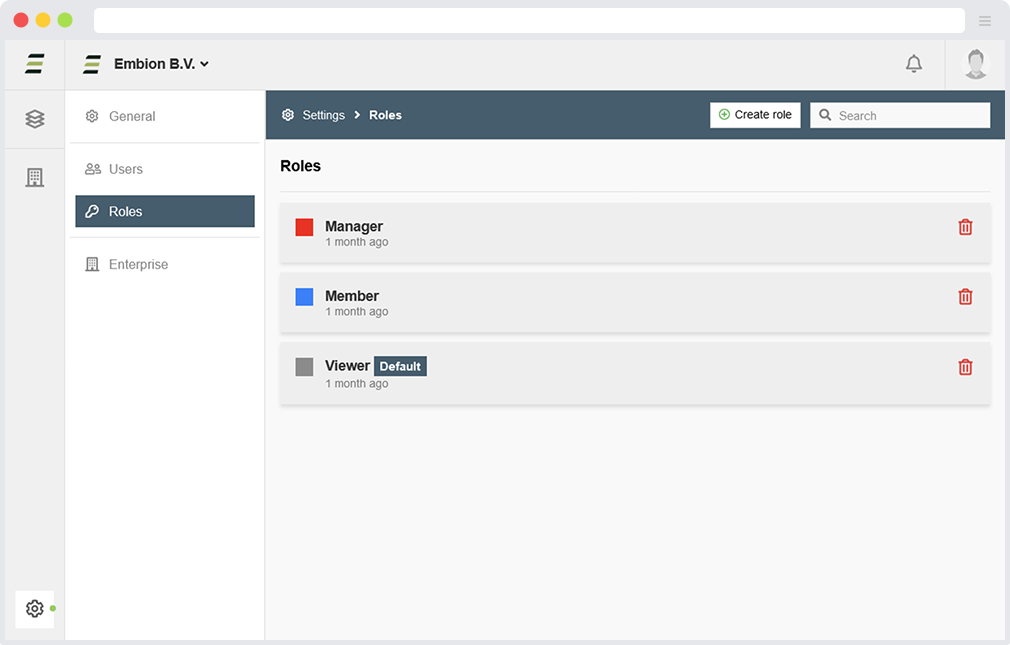Delete the Manager role with trash icon
This screenshot has height=645, width=1010.
(x=965, y=227)
